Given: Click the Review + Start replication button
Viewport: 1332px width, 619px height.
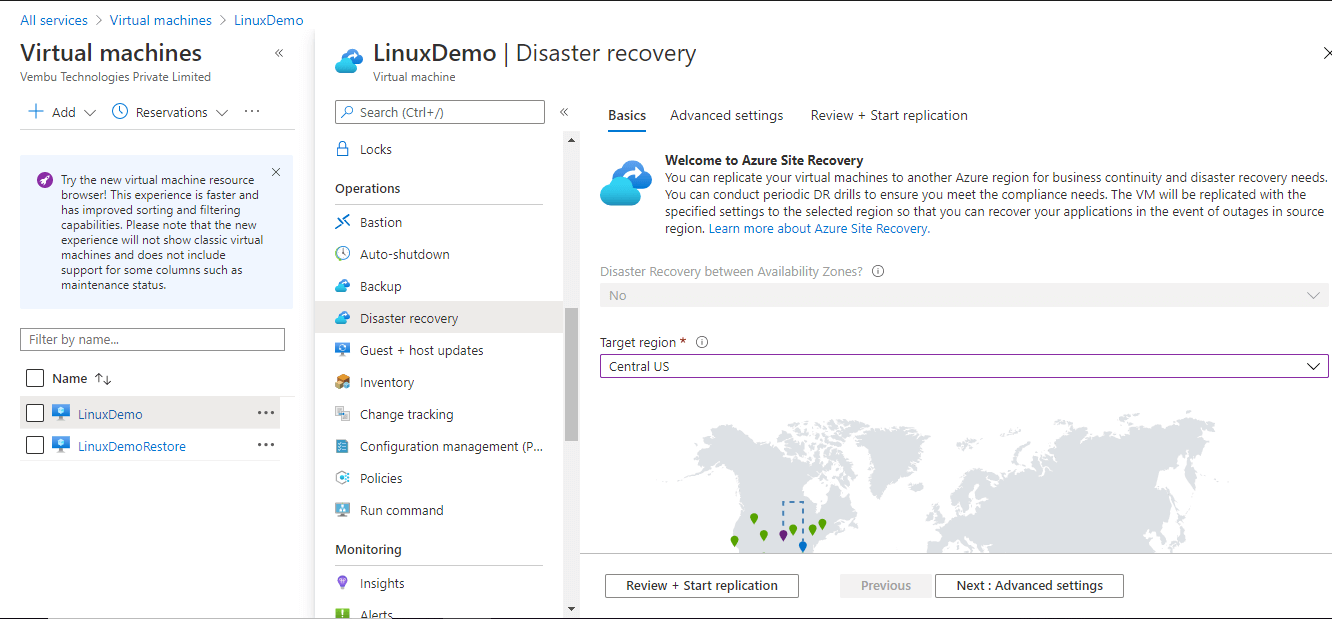Looking at the screenshot, I should click(702, 586).
